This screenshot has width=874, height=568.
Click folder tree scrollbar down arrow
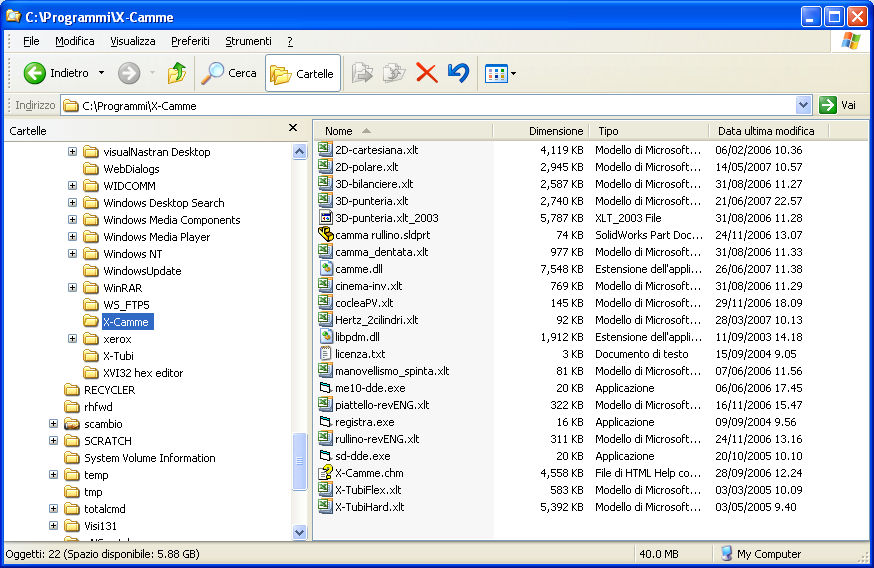(x=299, y=532)
